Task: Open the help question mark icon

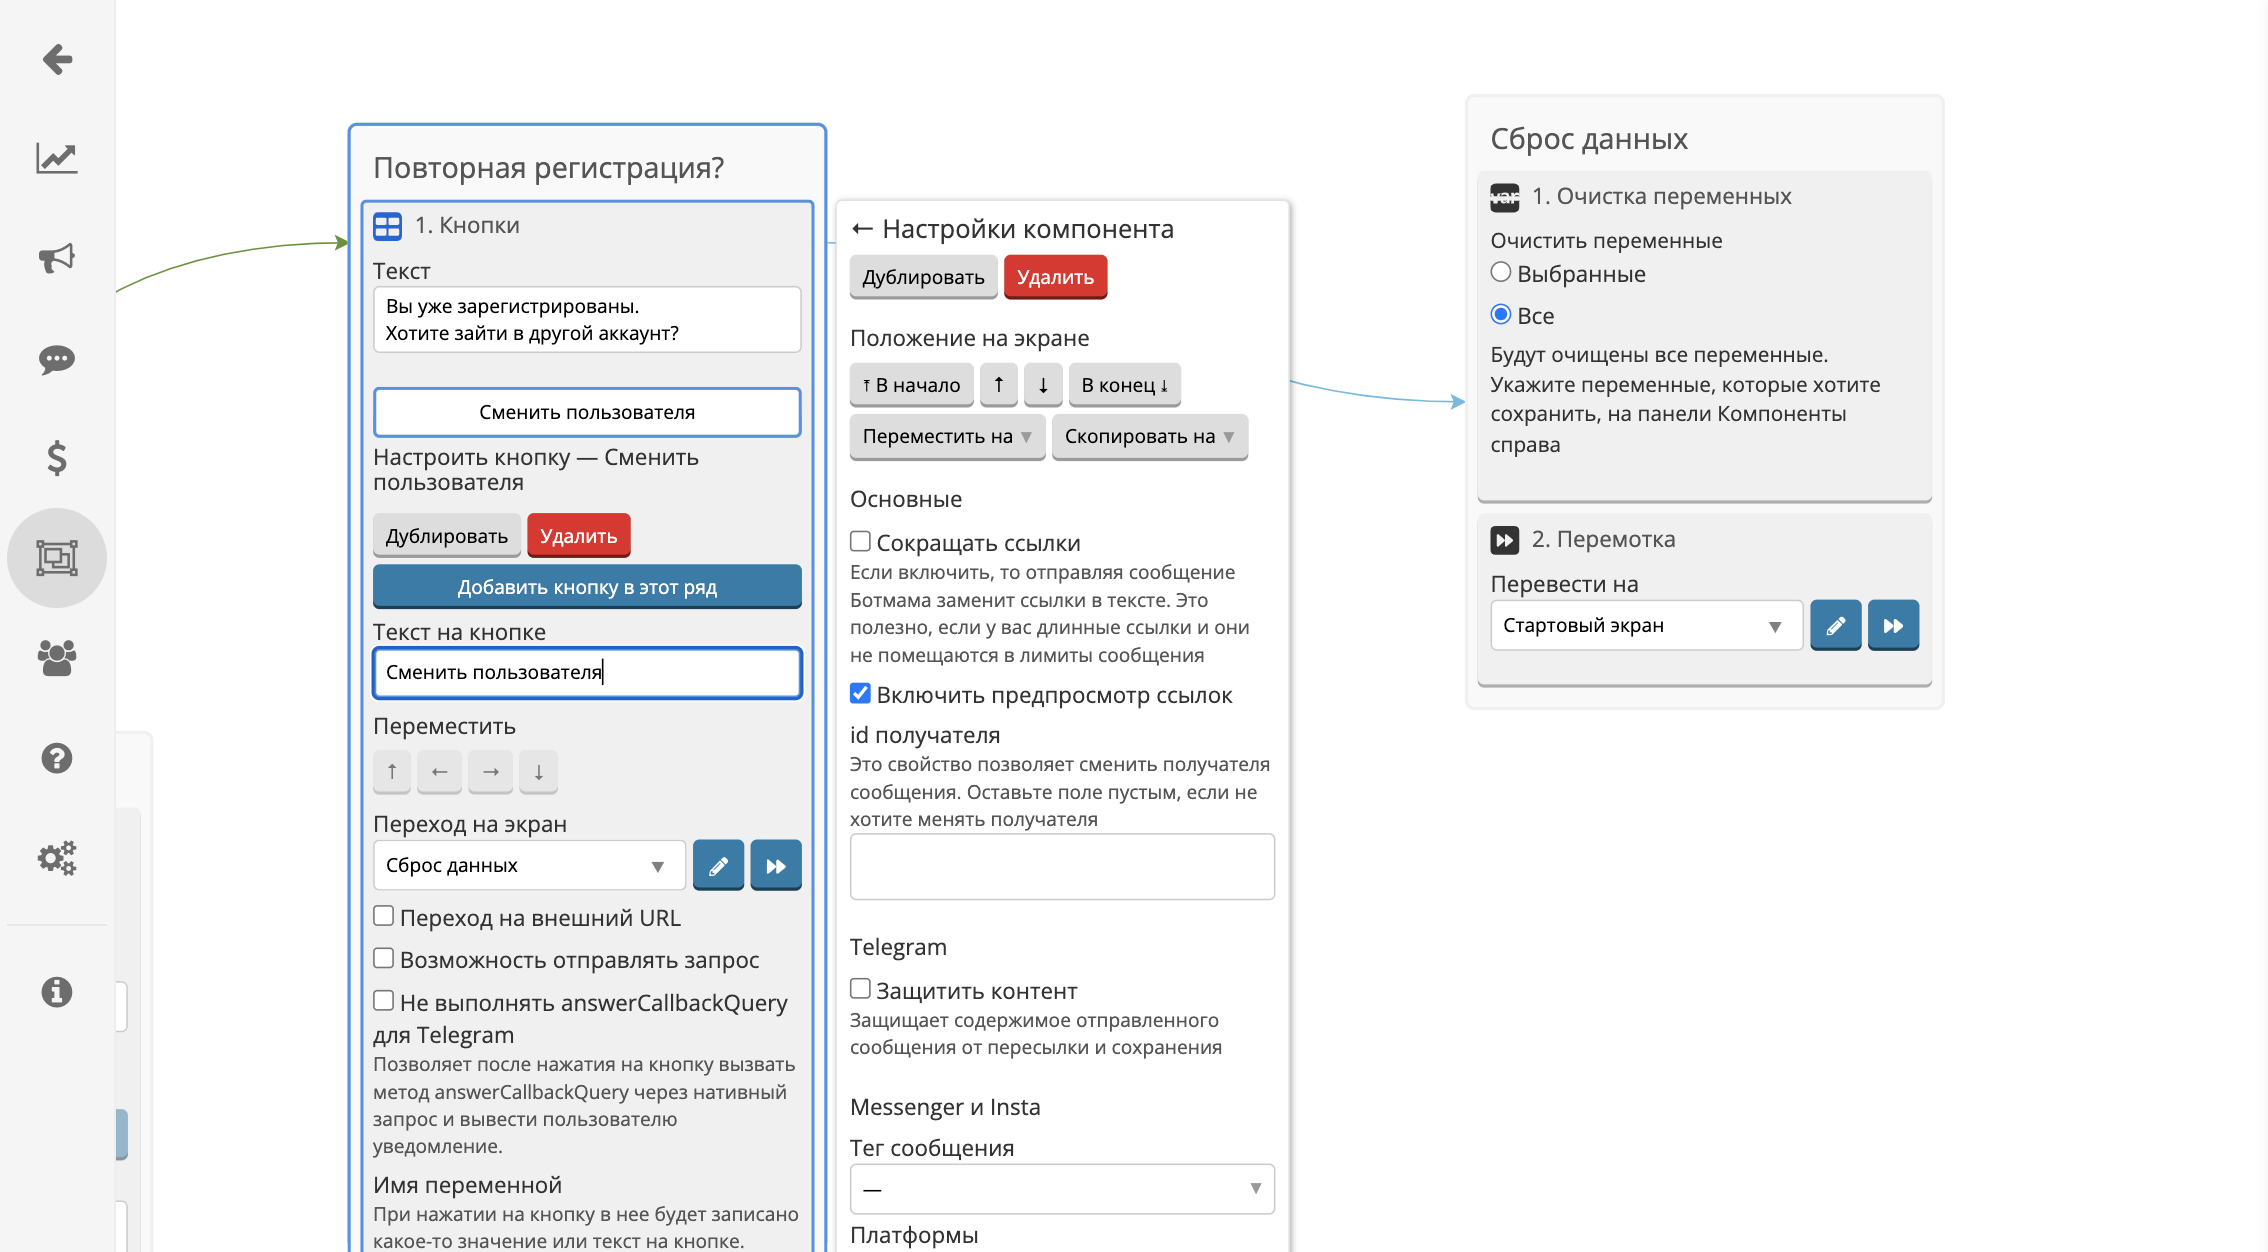Action: (x=57, y=758)
